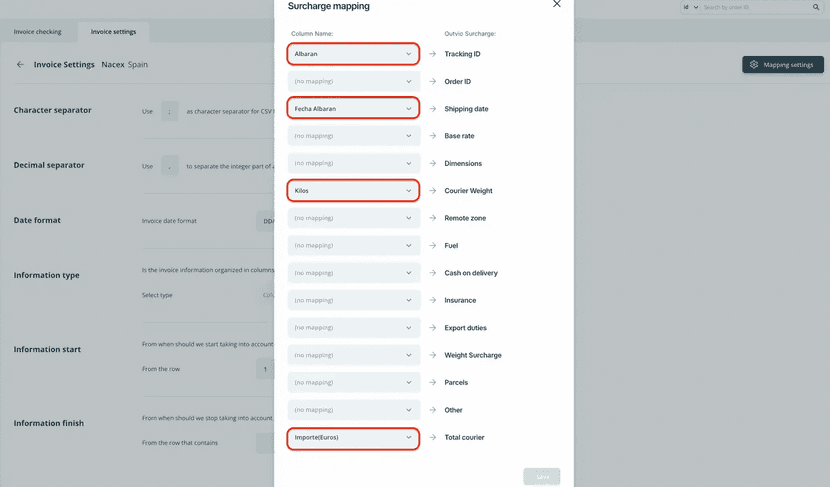Screen dimensions: 830x487
Task: Open the Tracking ID column dropdown
Action: click(353, 54)
